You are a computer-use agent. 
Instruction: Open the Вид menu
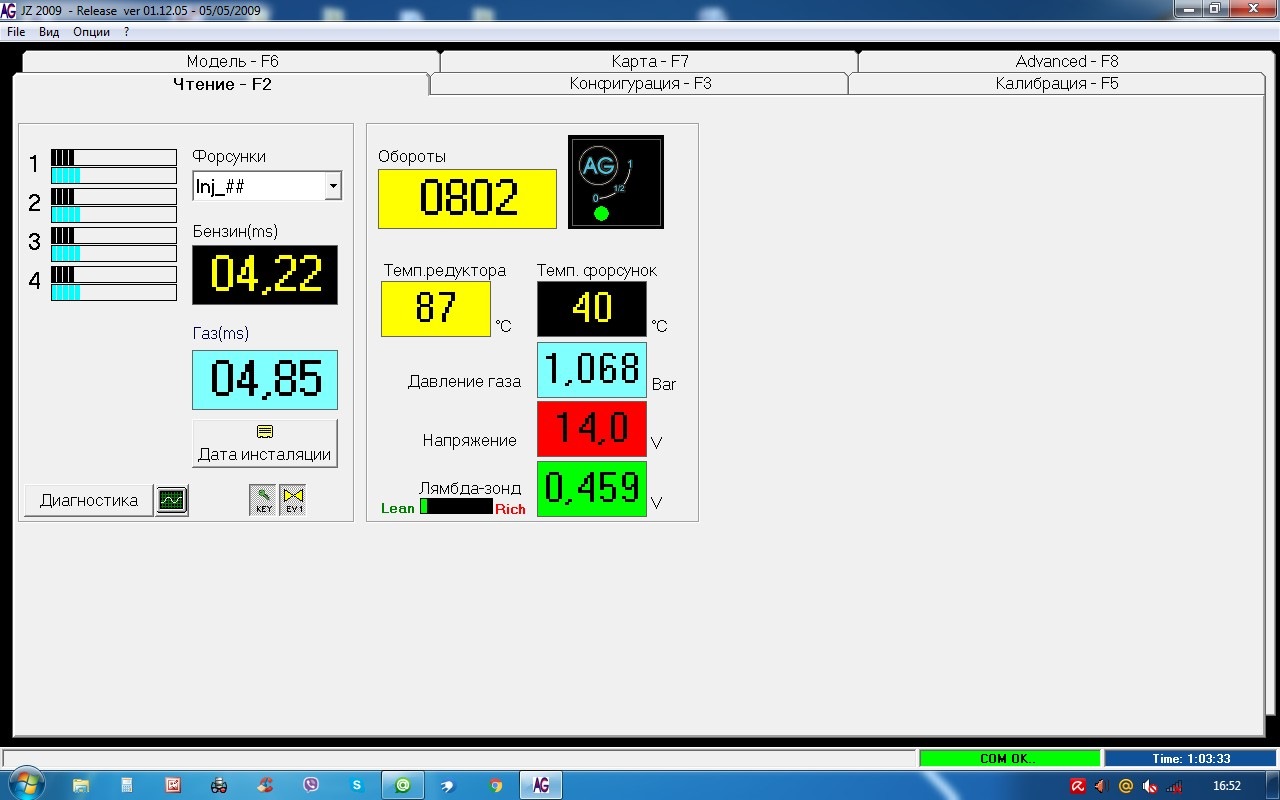click(49, 32)
